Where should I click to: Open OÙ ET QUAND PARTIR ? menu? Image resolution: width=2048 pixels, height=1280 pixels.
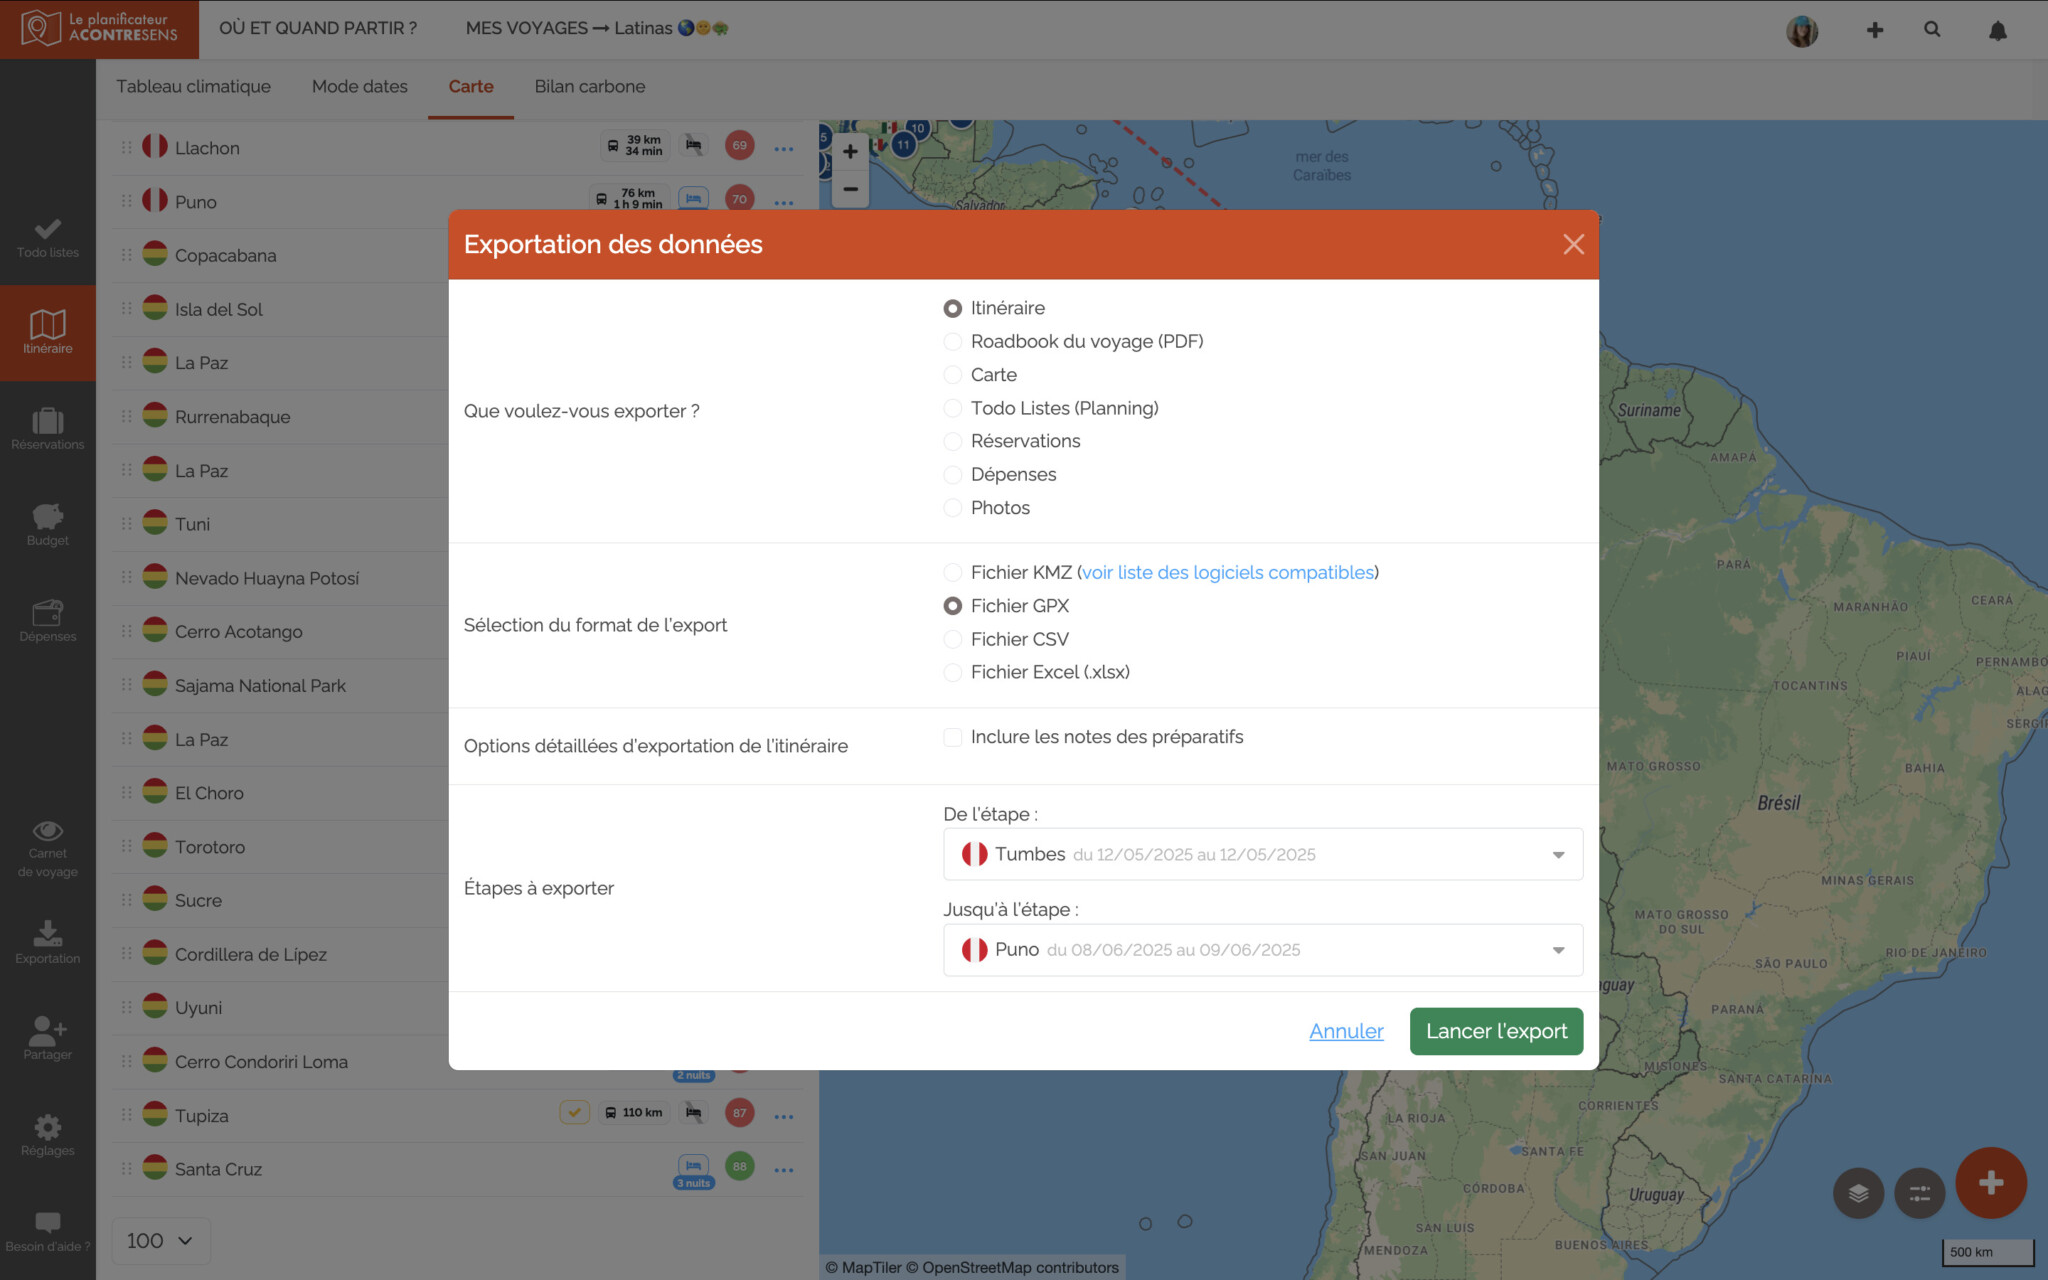pyautogui.click(x=318, y=28)
